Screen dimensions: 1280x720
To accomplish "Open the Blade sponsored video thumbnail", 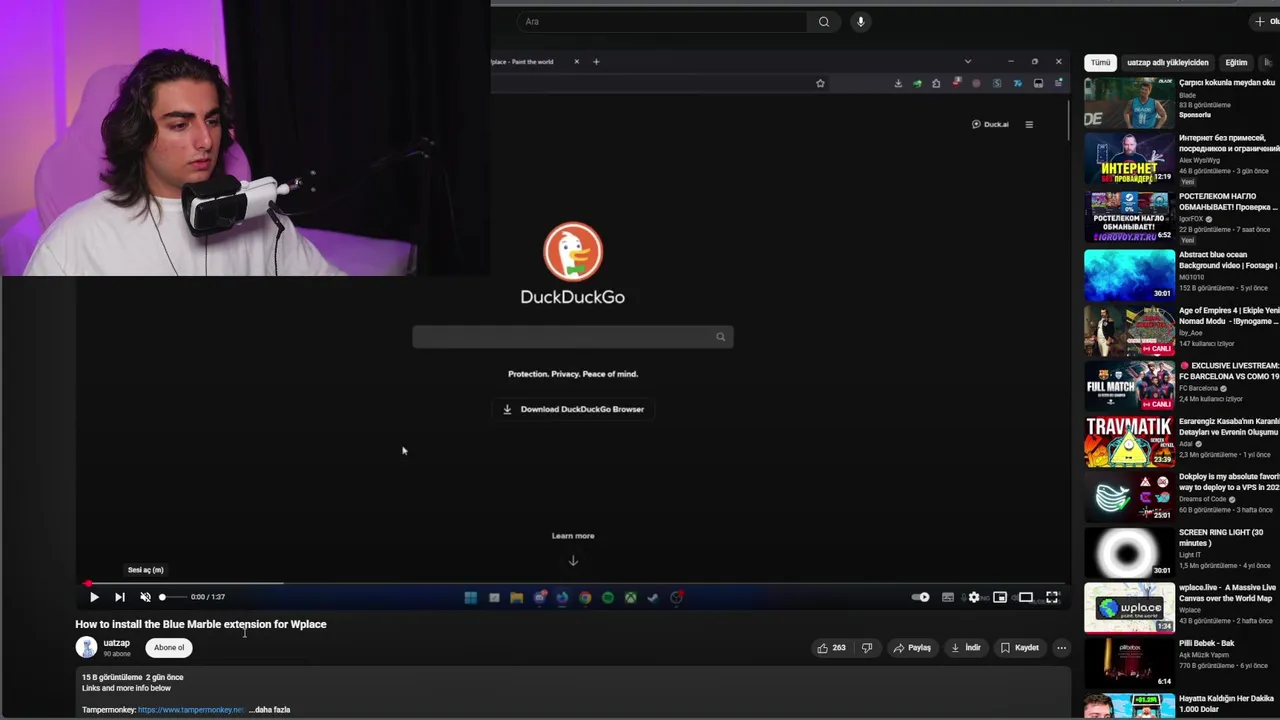I will [x=1129, y=103].
